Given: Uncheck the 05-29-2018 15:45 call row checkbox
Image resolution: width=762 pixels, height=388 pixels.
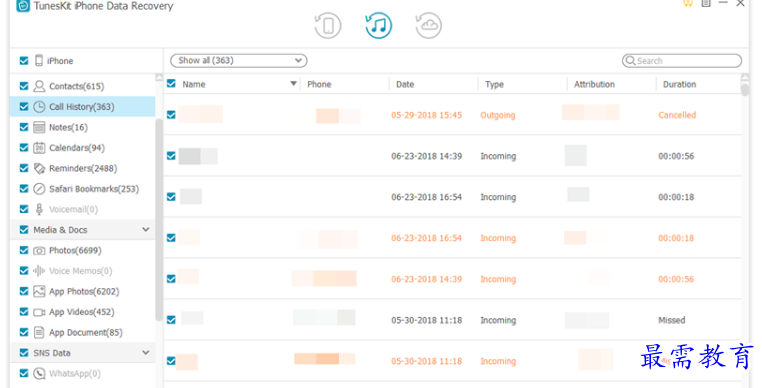Looking at the screenshot, I should (x=171, y=115).
